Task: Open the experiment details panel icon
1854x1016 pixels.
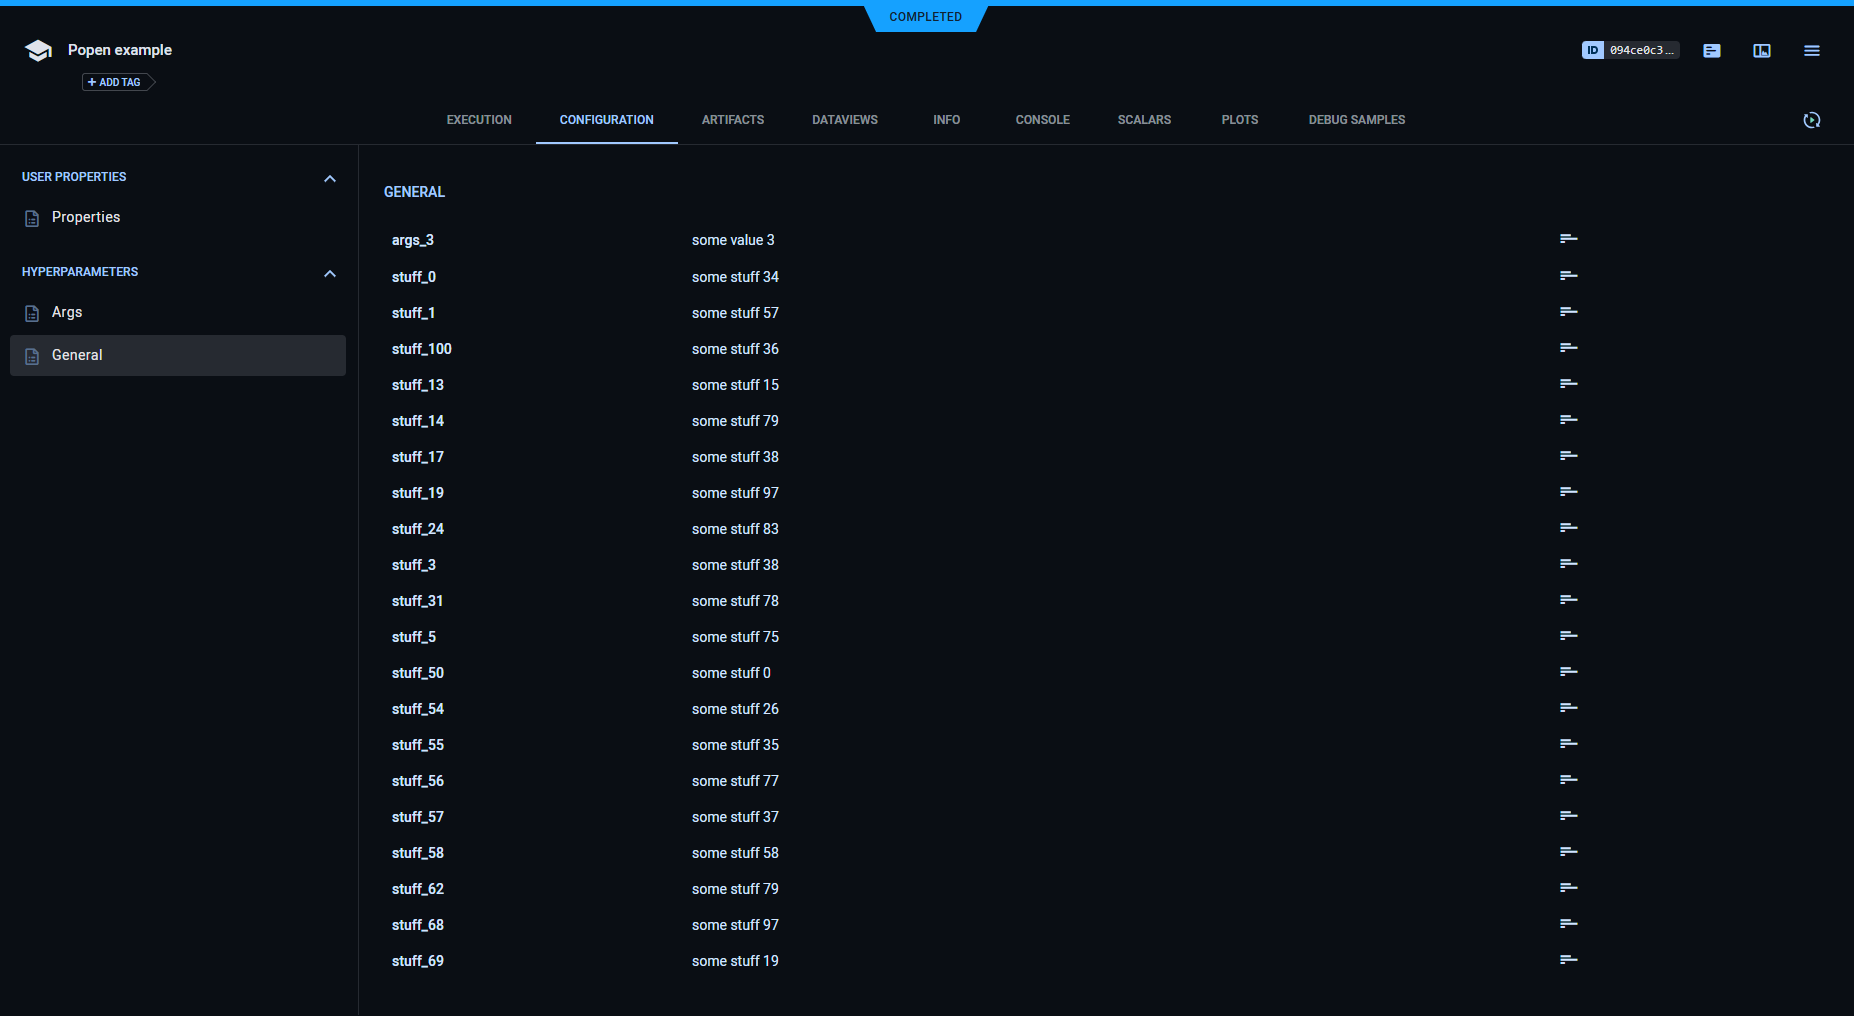Action: pos(1712,50)
